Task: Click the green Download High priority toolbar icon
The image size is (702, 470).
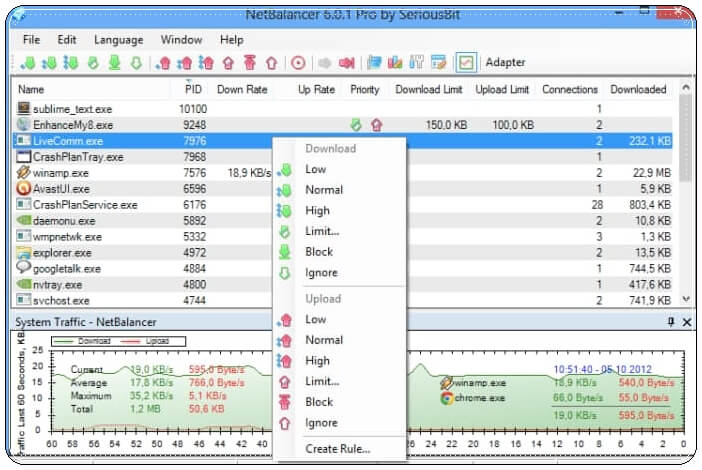Action: [x=70, y=63]
